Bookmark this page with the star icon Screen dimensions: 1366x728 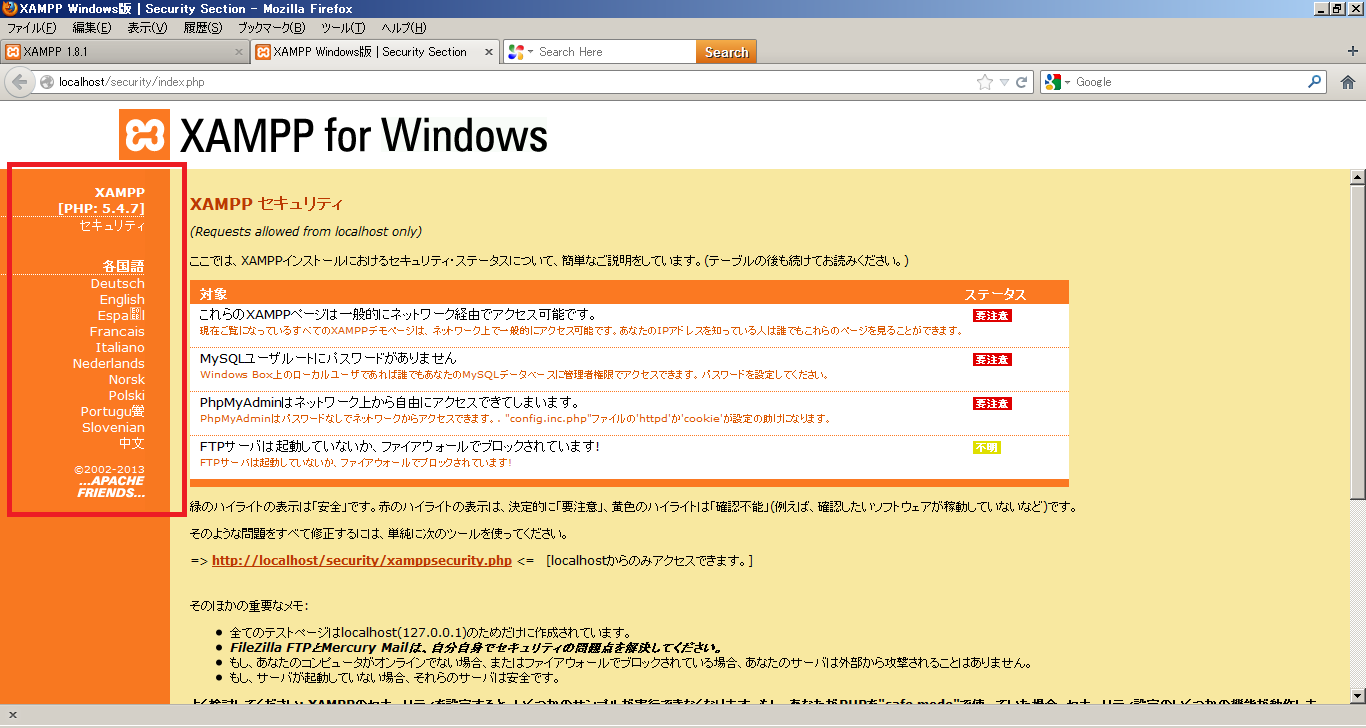[985, 82]
